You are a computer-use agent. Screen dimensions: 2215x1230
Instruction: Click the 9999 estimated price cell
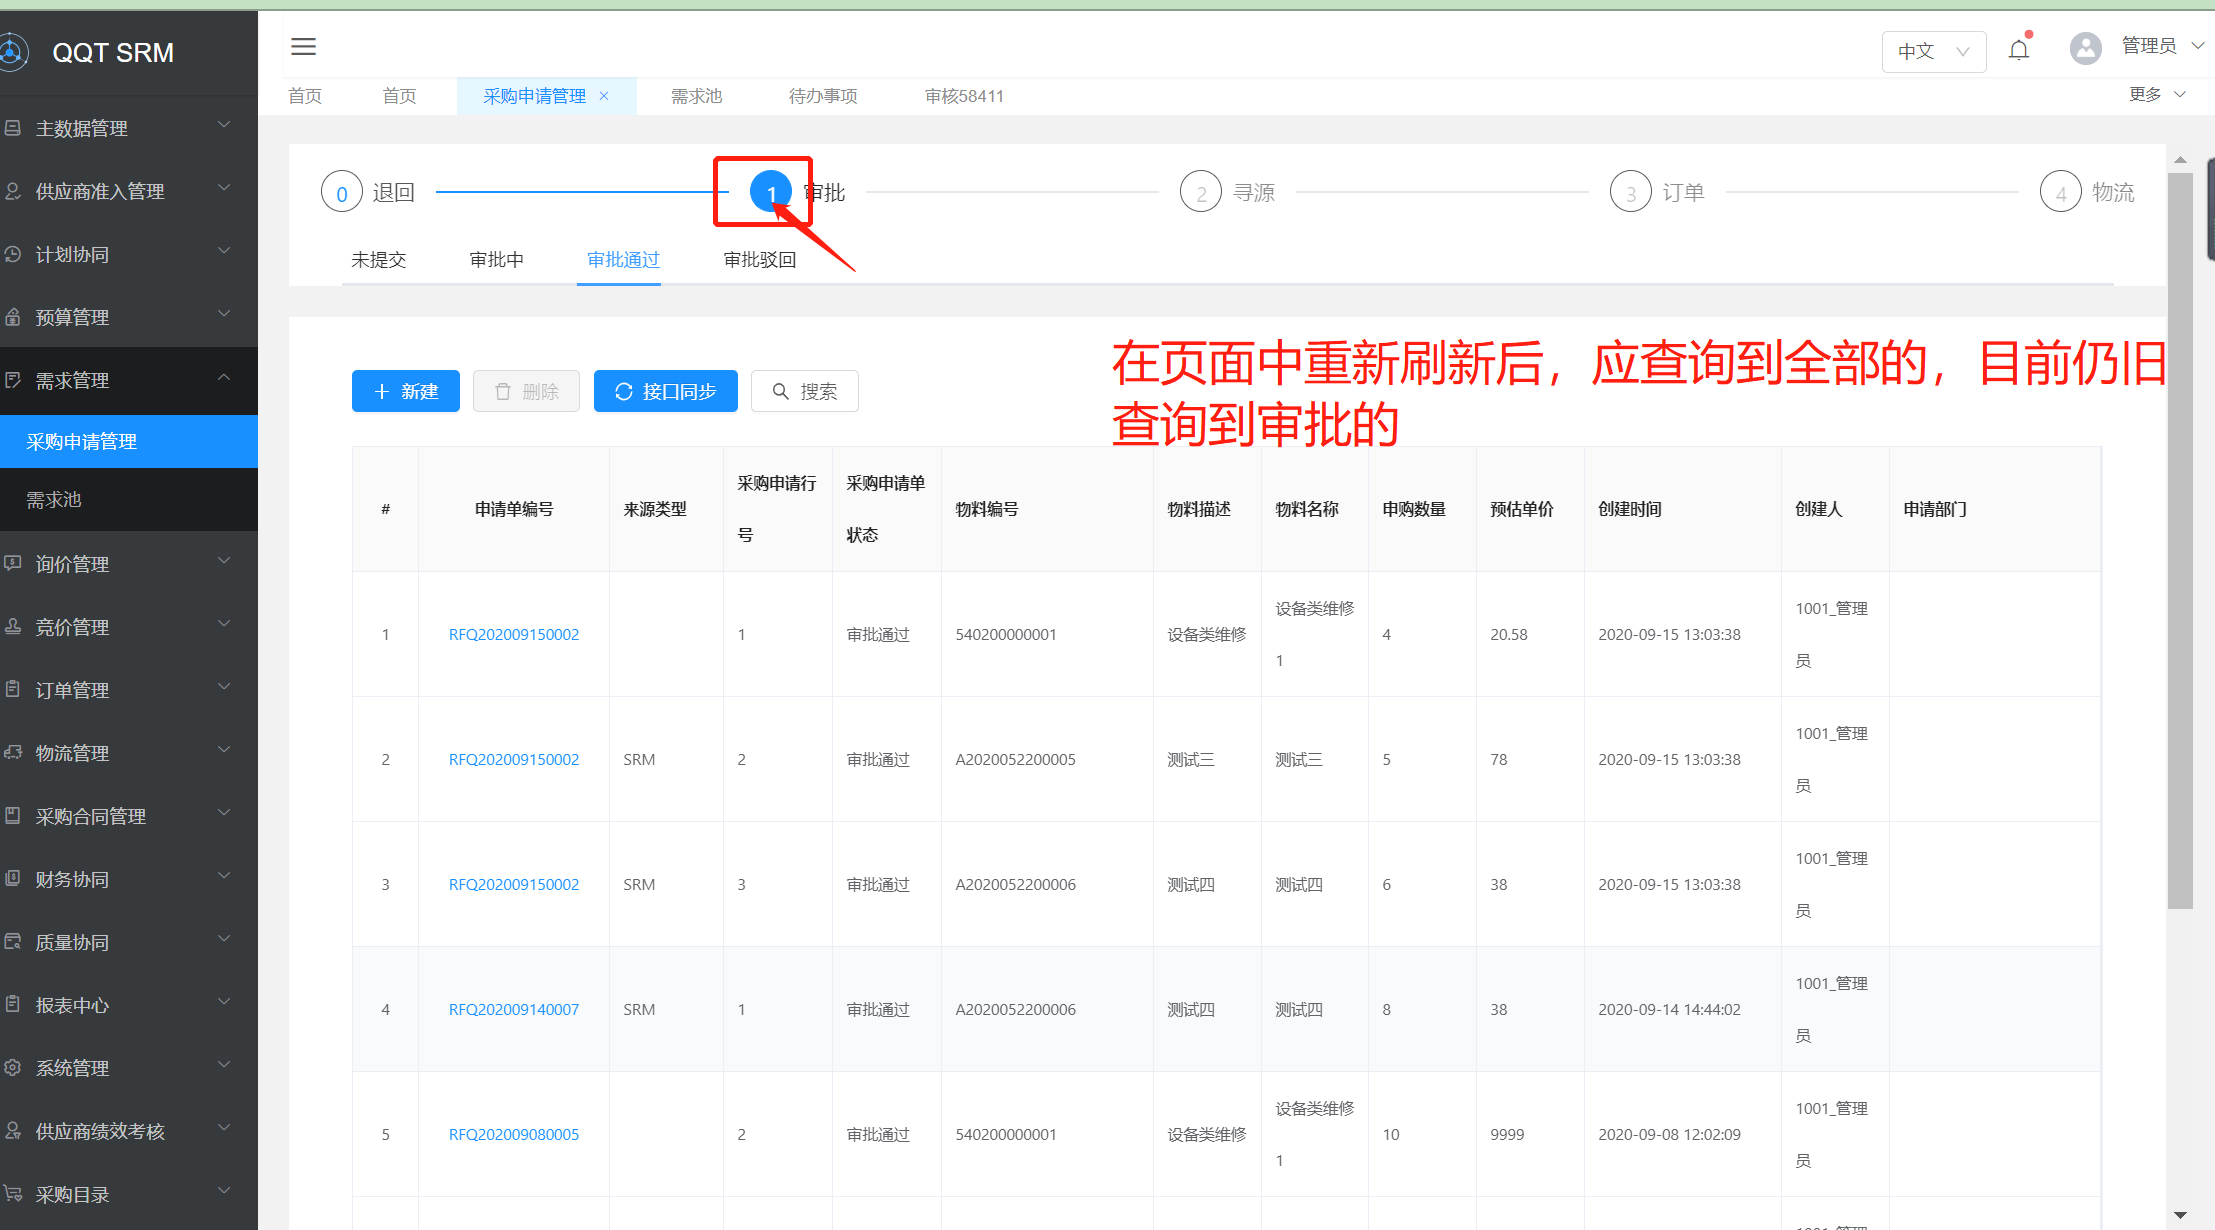(1507, 1135)
